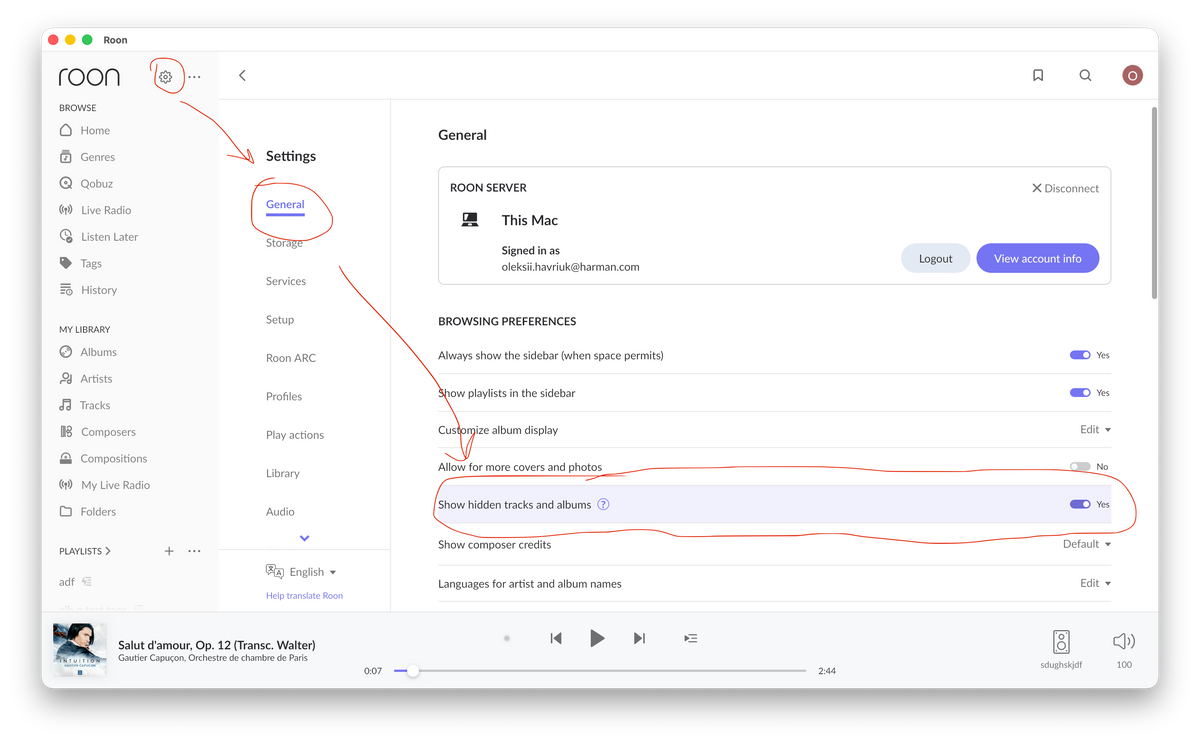Click the Logout button
Viewport: 1200px width, 743px height.
click(x=935, y=258)
